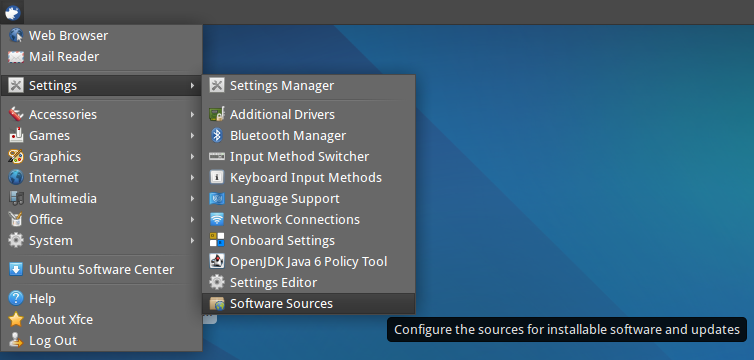Expand the Settings submenu arrow
Screen dimensions: 754x360
(192, 86)
